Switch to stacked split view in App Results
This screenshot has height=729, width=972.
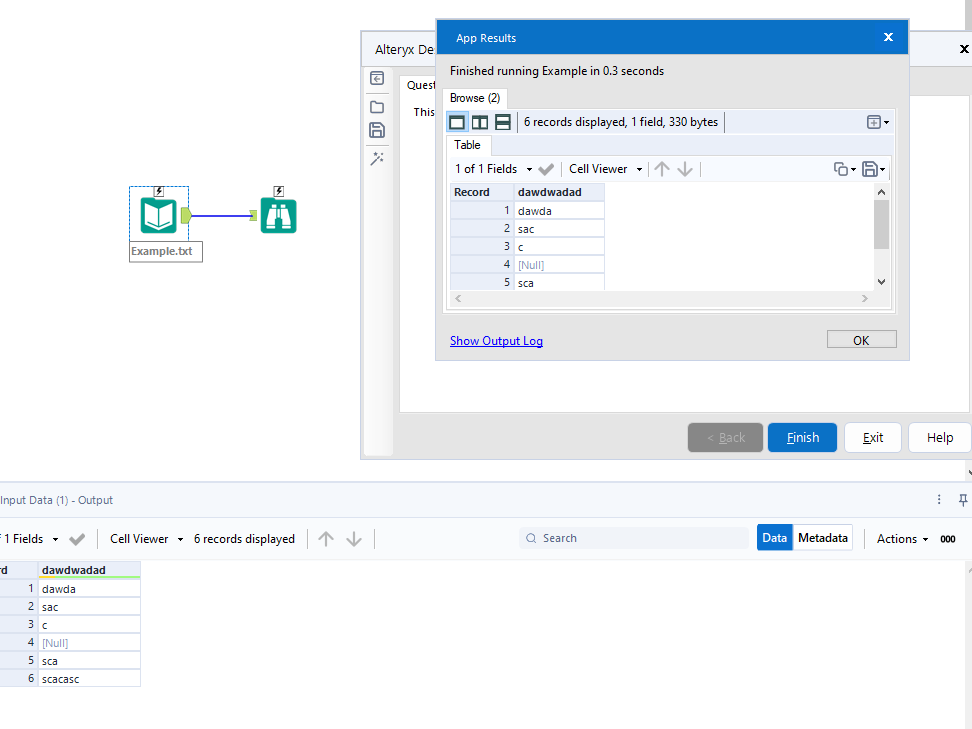pos(503,122)
